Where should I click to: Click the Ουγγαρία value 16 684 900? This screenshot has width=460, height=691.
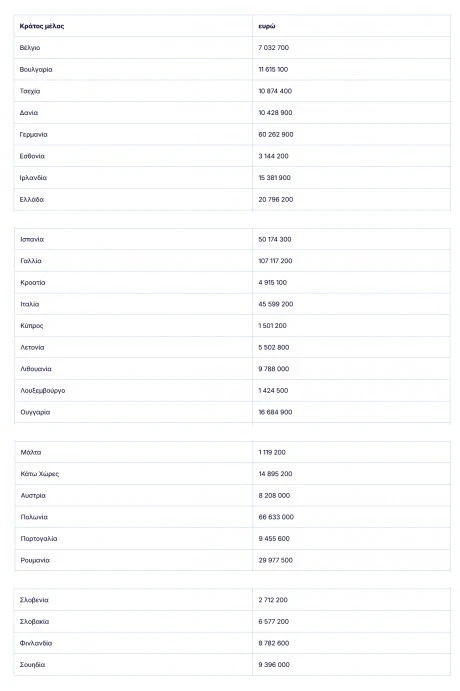pos(275,412)
